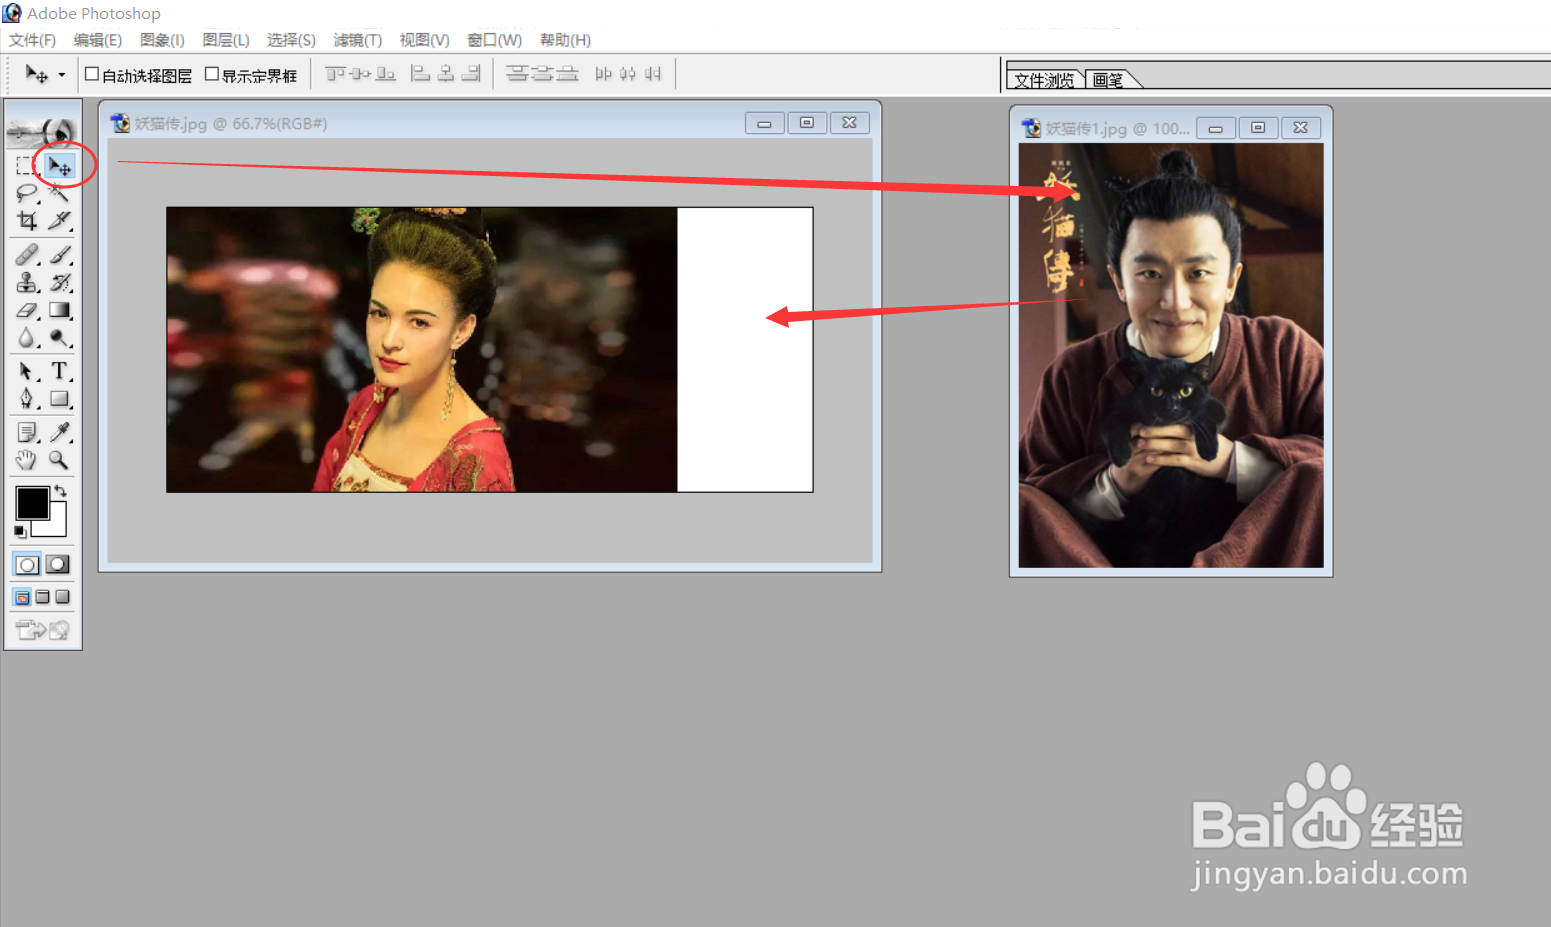Select the Slice tool
The height and width of the screenshot is (927, 1551).
click(60, 220)
